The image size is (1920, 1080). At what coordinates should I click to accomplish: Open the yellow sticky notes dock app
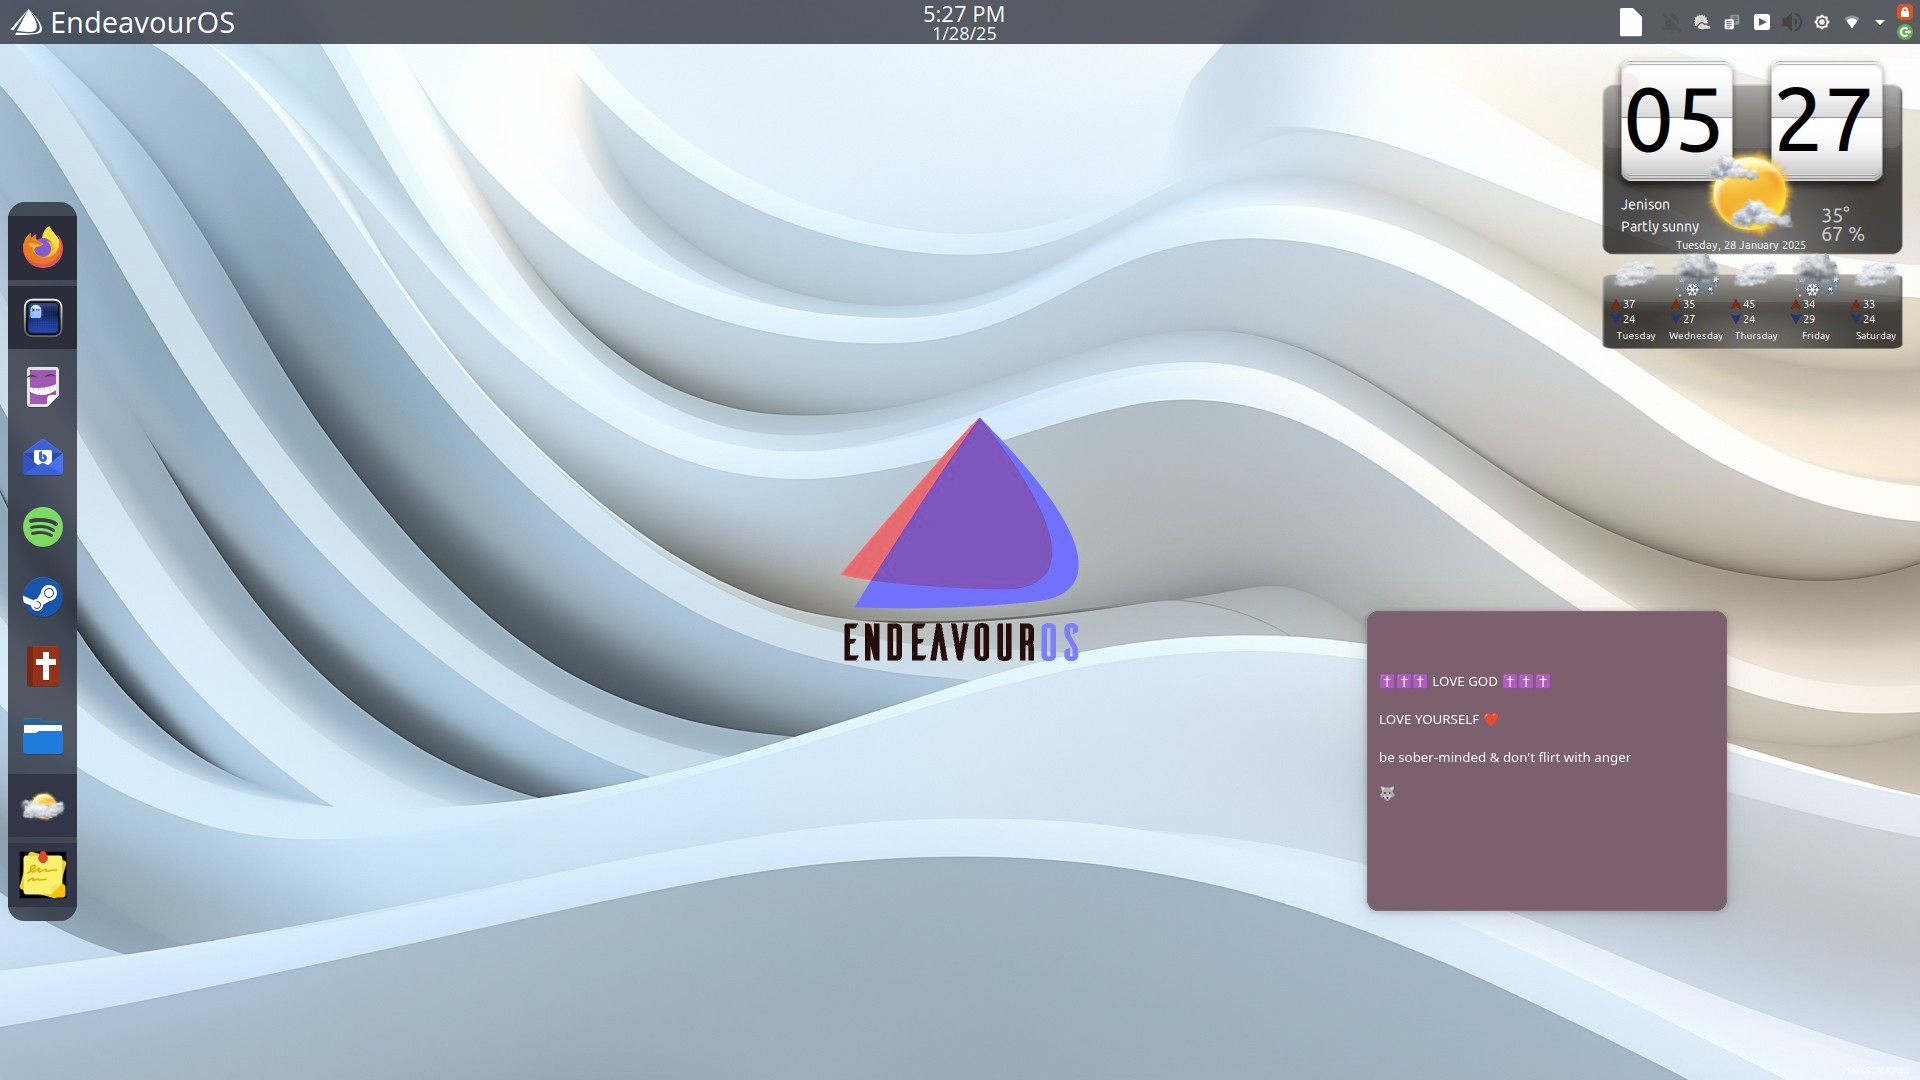(43, 875)
